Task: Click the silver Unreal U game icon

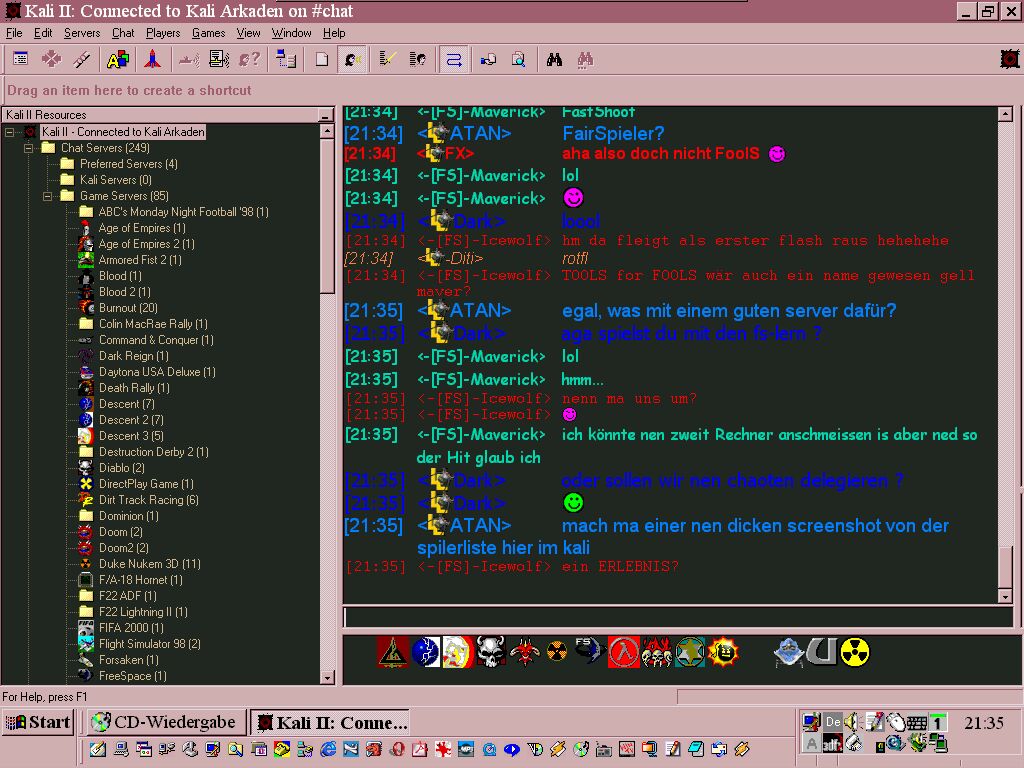Action: 822,652
